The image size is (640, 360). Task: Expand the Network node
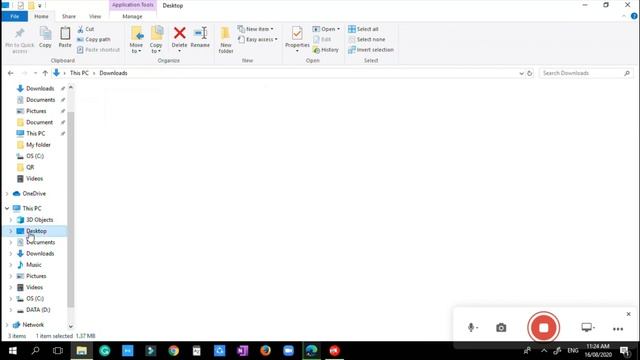click(x=7, y=325)
